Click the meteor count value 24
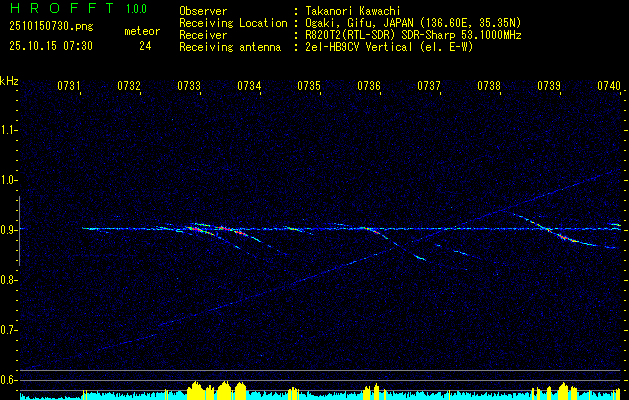 (145, 46)
